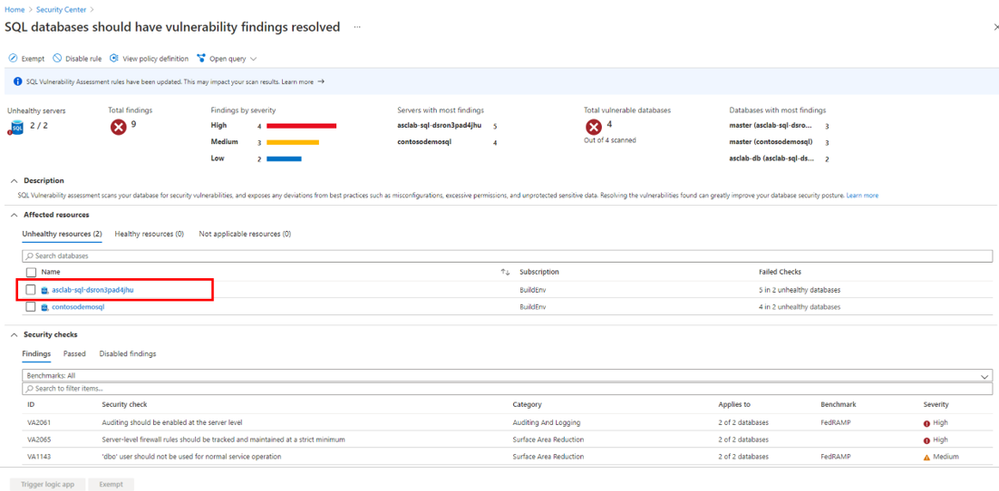Collapse the Affected resources section
Screen dimensions: 999x491
pyautogui.click(x=14, y=215)
